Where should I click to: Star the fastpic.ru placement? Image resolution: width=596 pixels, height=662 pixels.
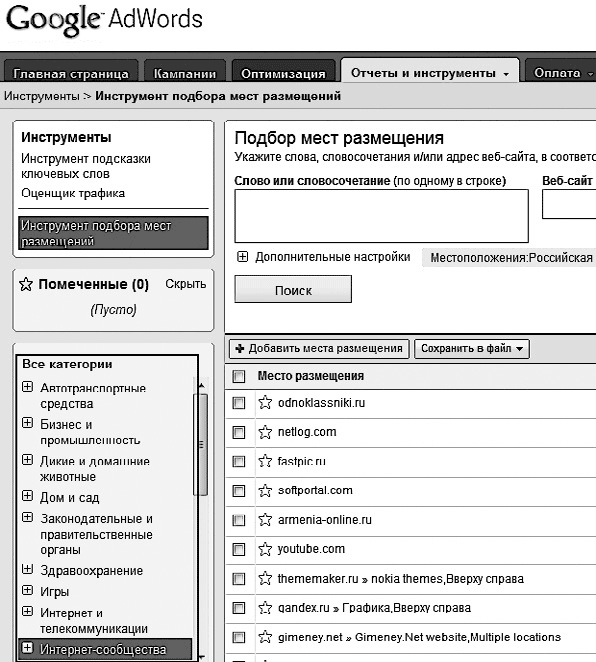click(x=265, y=461)
